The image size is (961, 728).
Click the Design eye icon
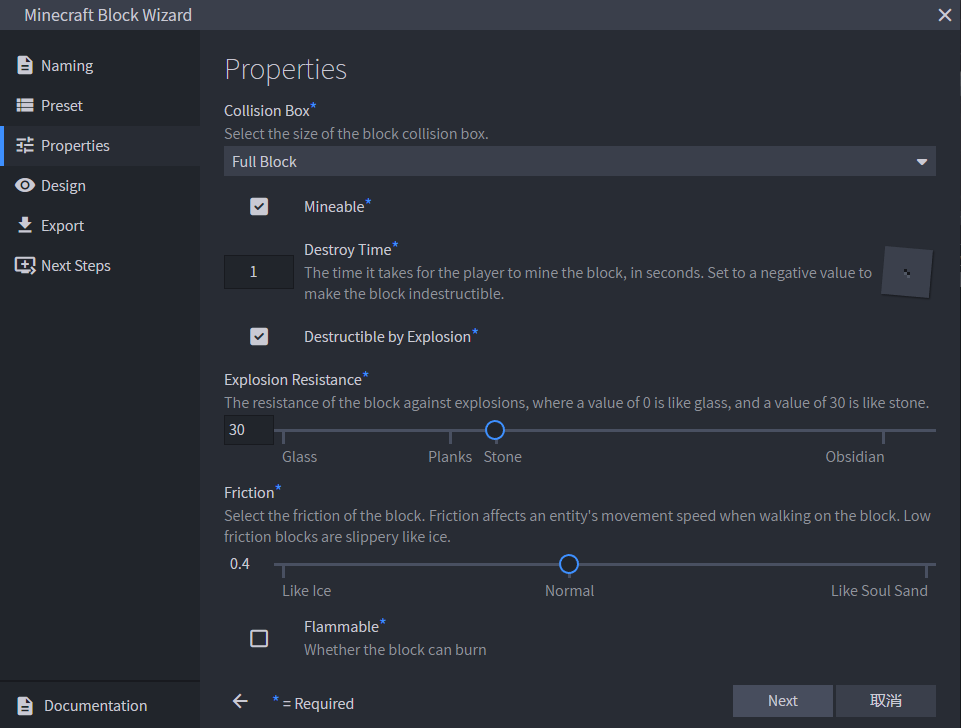25,185
